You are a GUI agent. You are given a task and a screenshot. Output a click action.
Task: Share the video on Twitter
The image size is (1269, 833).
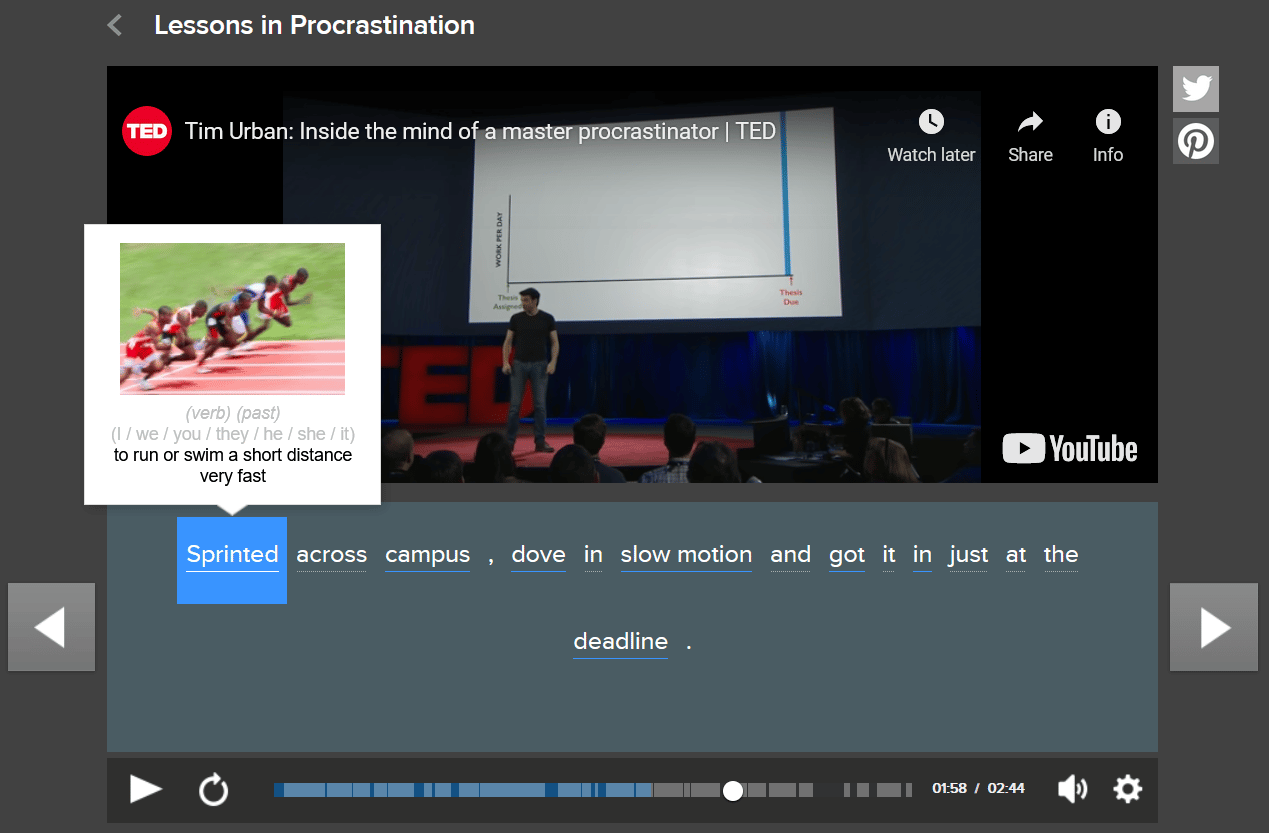tap(1195, 88)
